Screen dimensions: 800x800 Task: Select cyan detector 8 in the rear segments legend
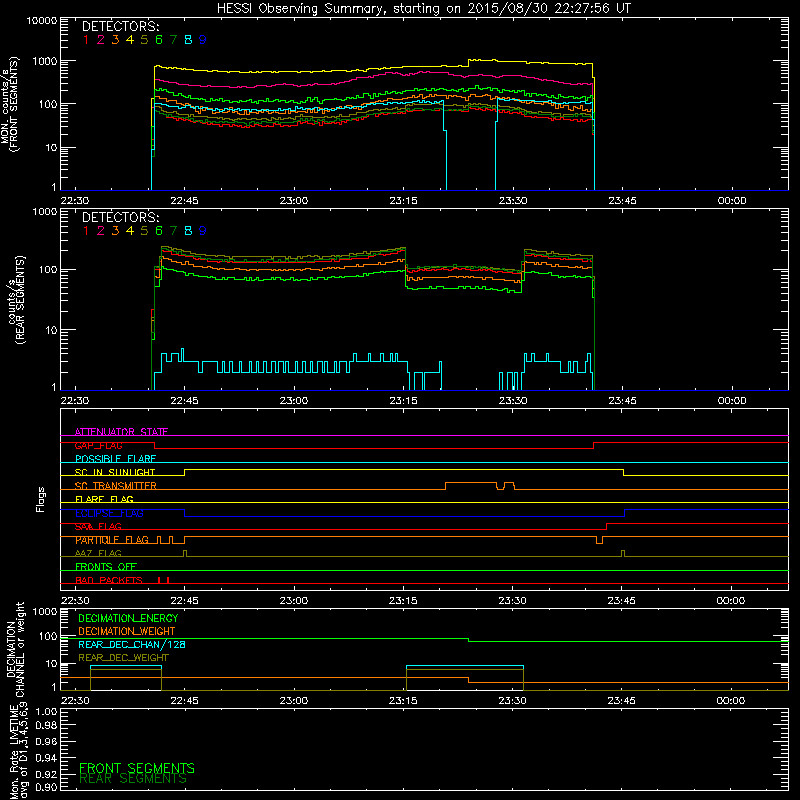188,231
